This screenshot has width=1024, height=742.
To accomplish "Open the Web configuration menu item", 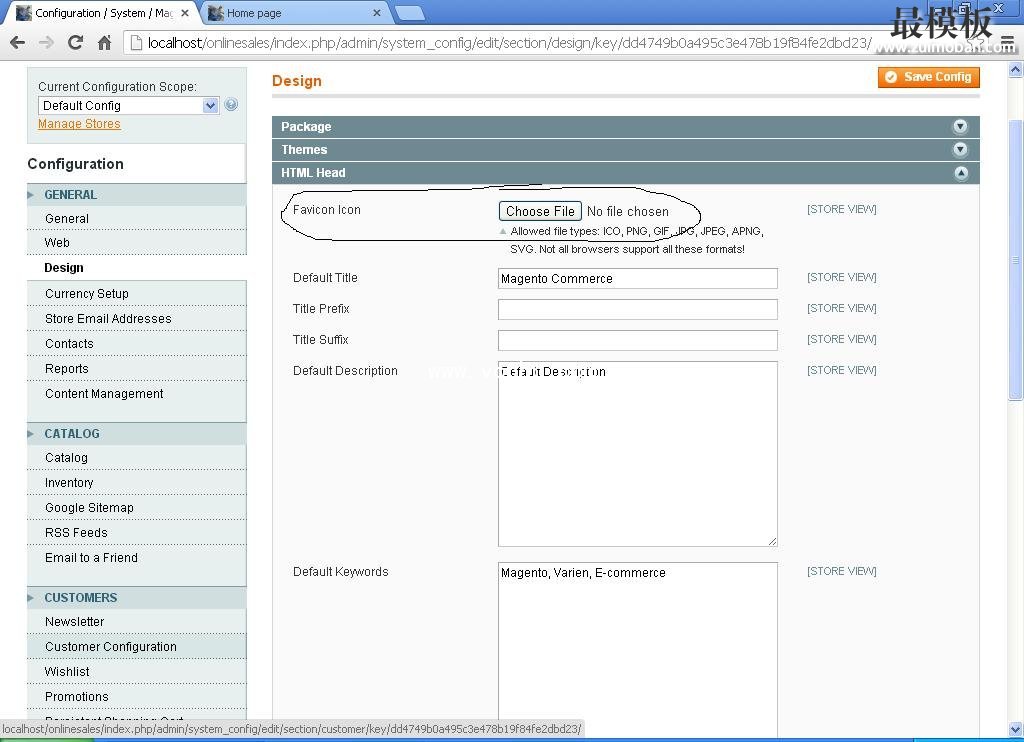I will click(x=136, y=243).
